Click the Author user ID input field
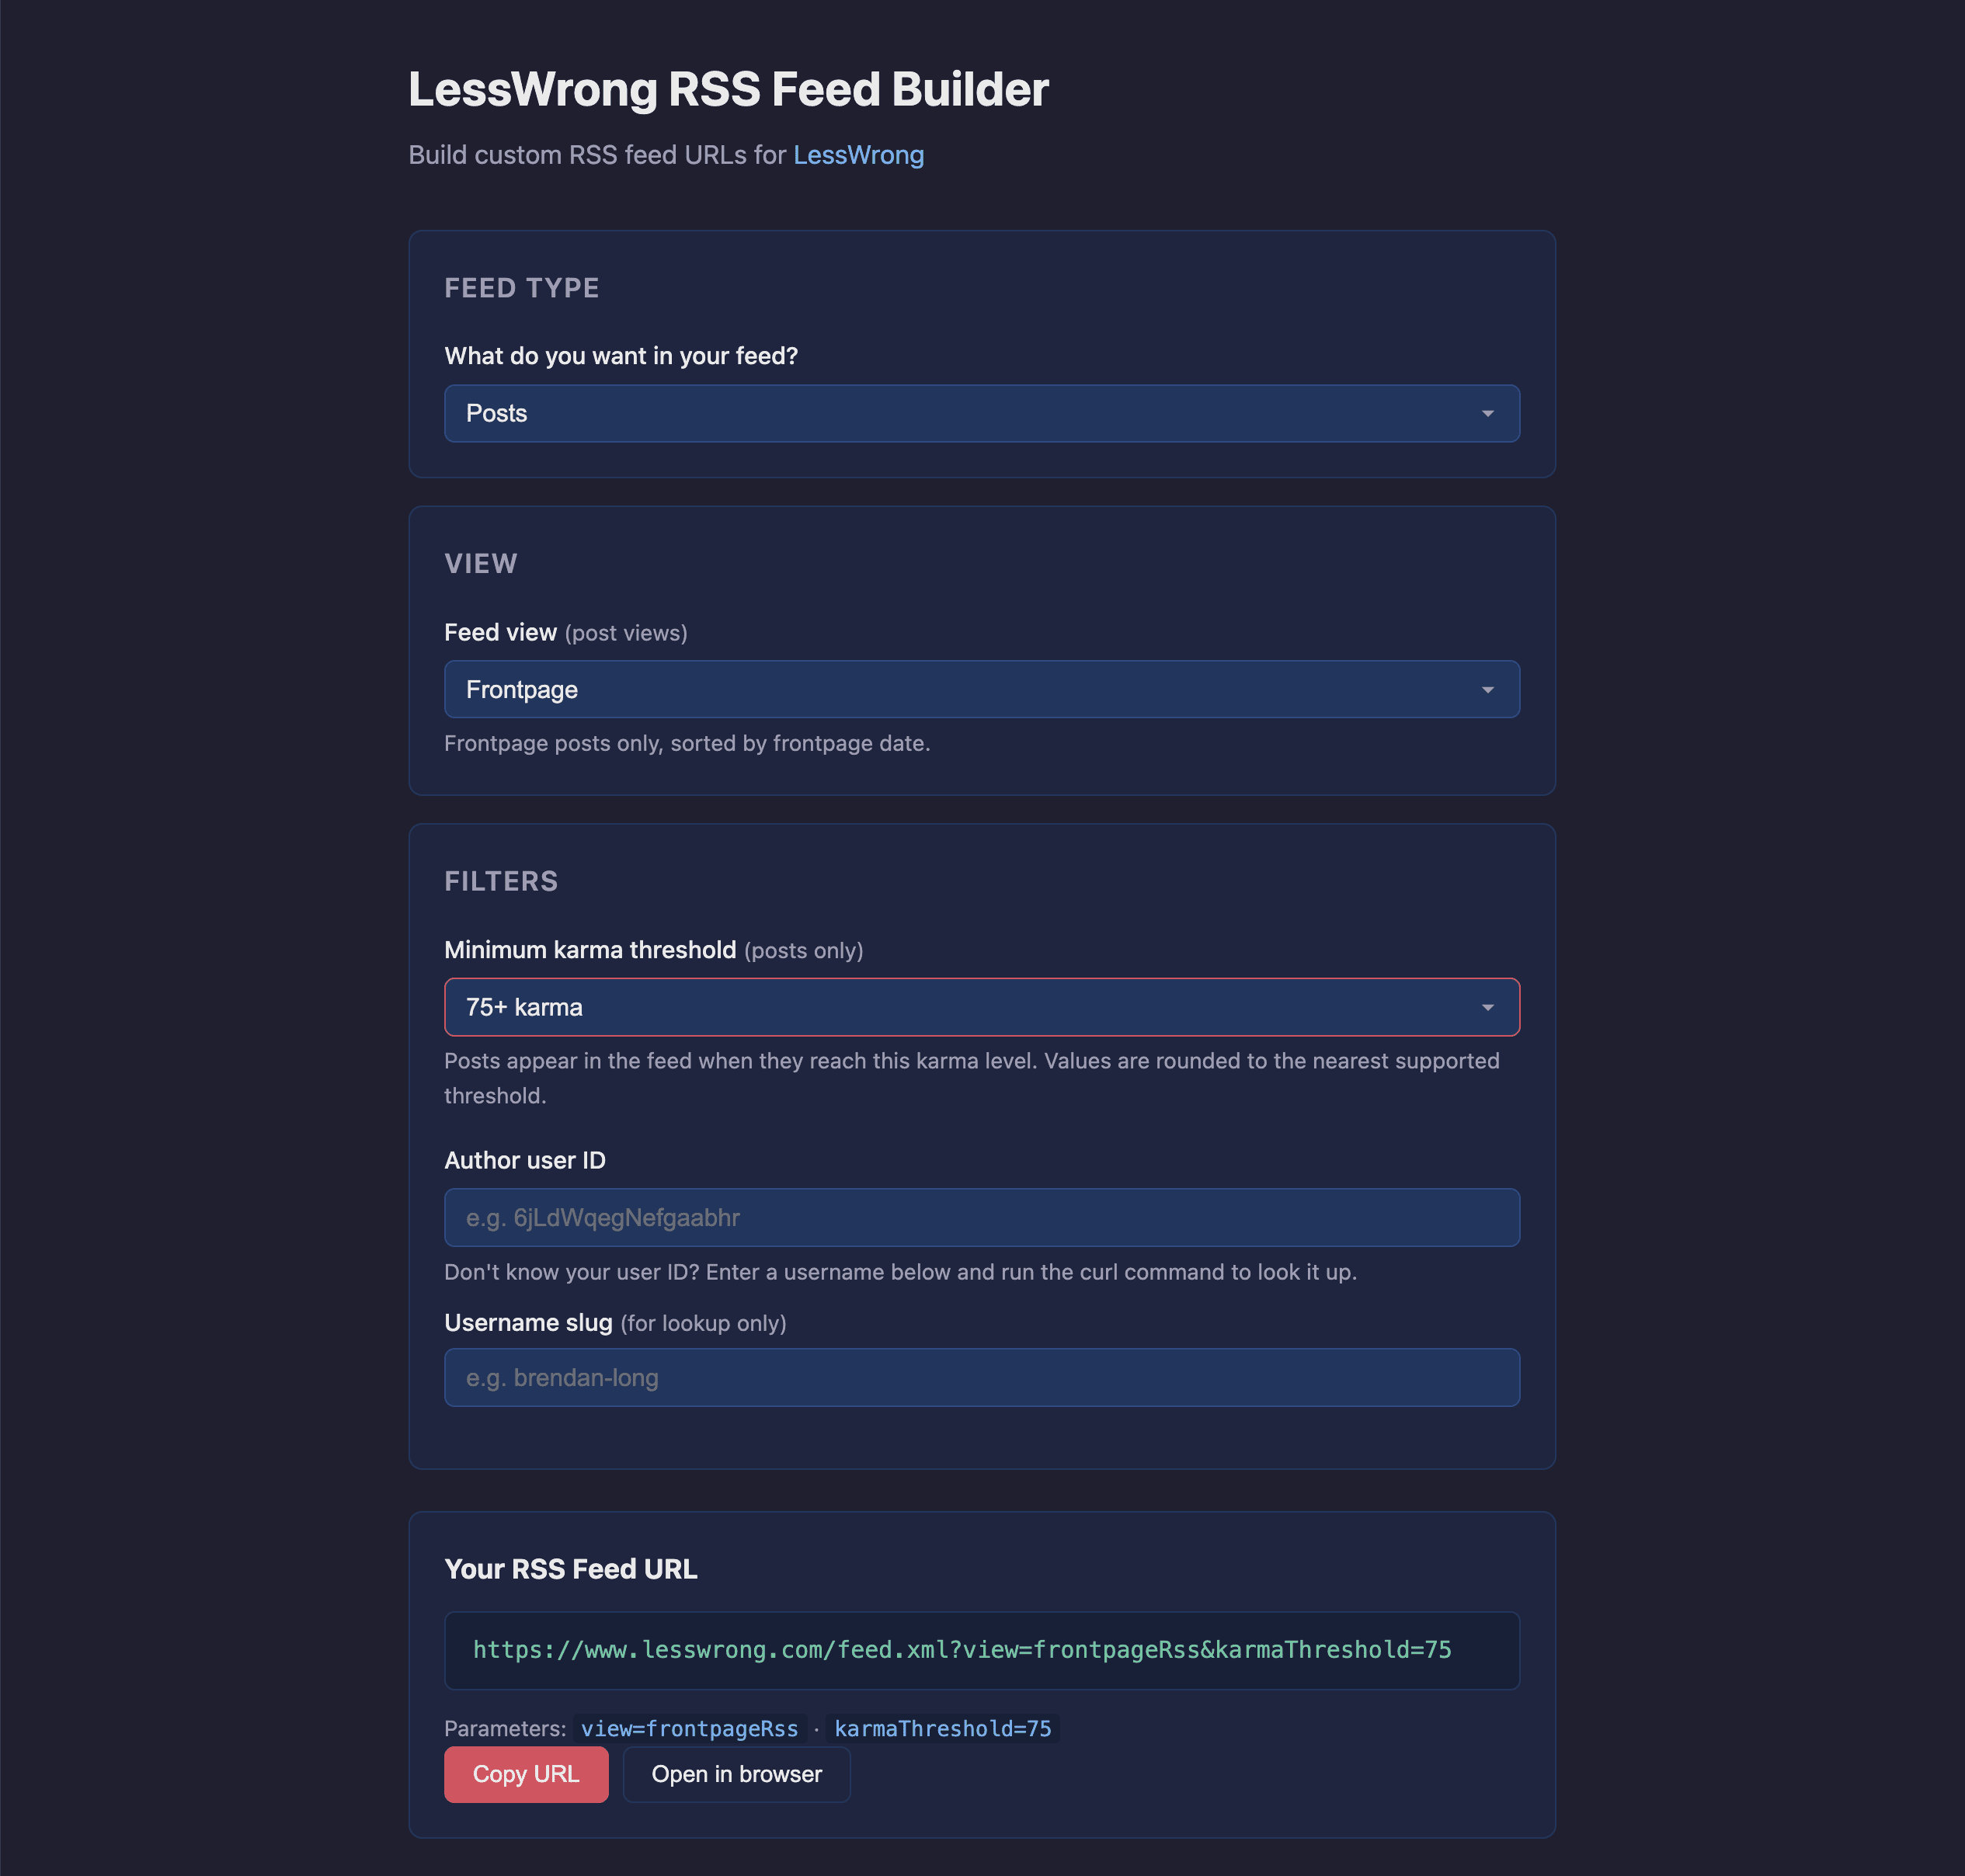The image size is (1965, 1876). click(x=981, y=1217)
